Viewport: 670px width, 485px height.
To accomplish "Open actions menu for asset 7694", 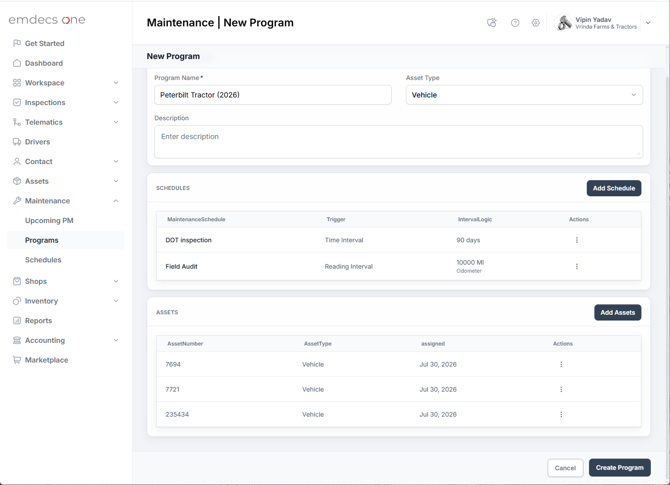I will [x=561, y=364].
